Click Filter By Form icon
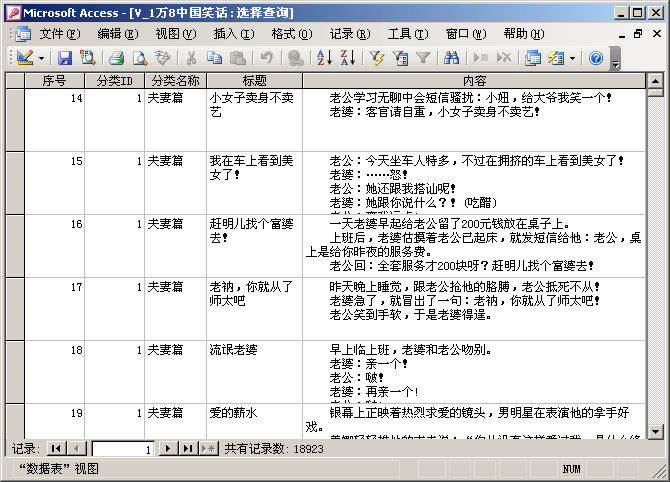Screen dimensions: 670x482 click(x=400, y=58)
